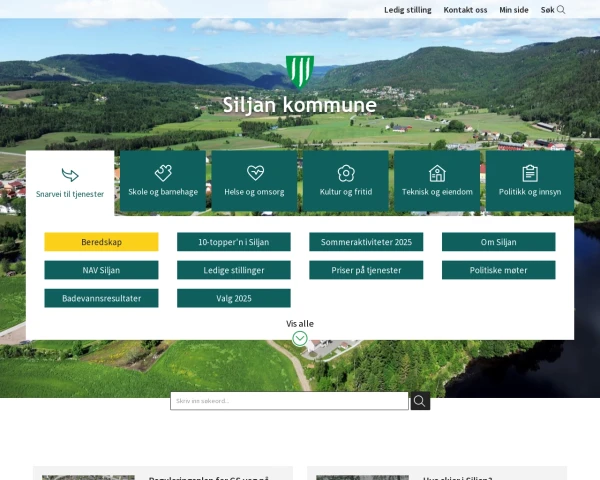Open the Ledige stillinger shortcut
600x480 pixels.
[234, 270]
